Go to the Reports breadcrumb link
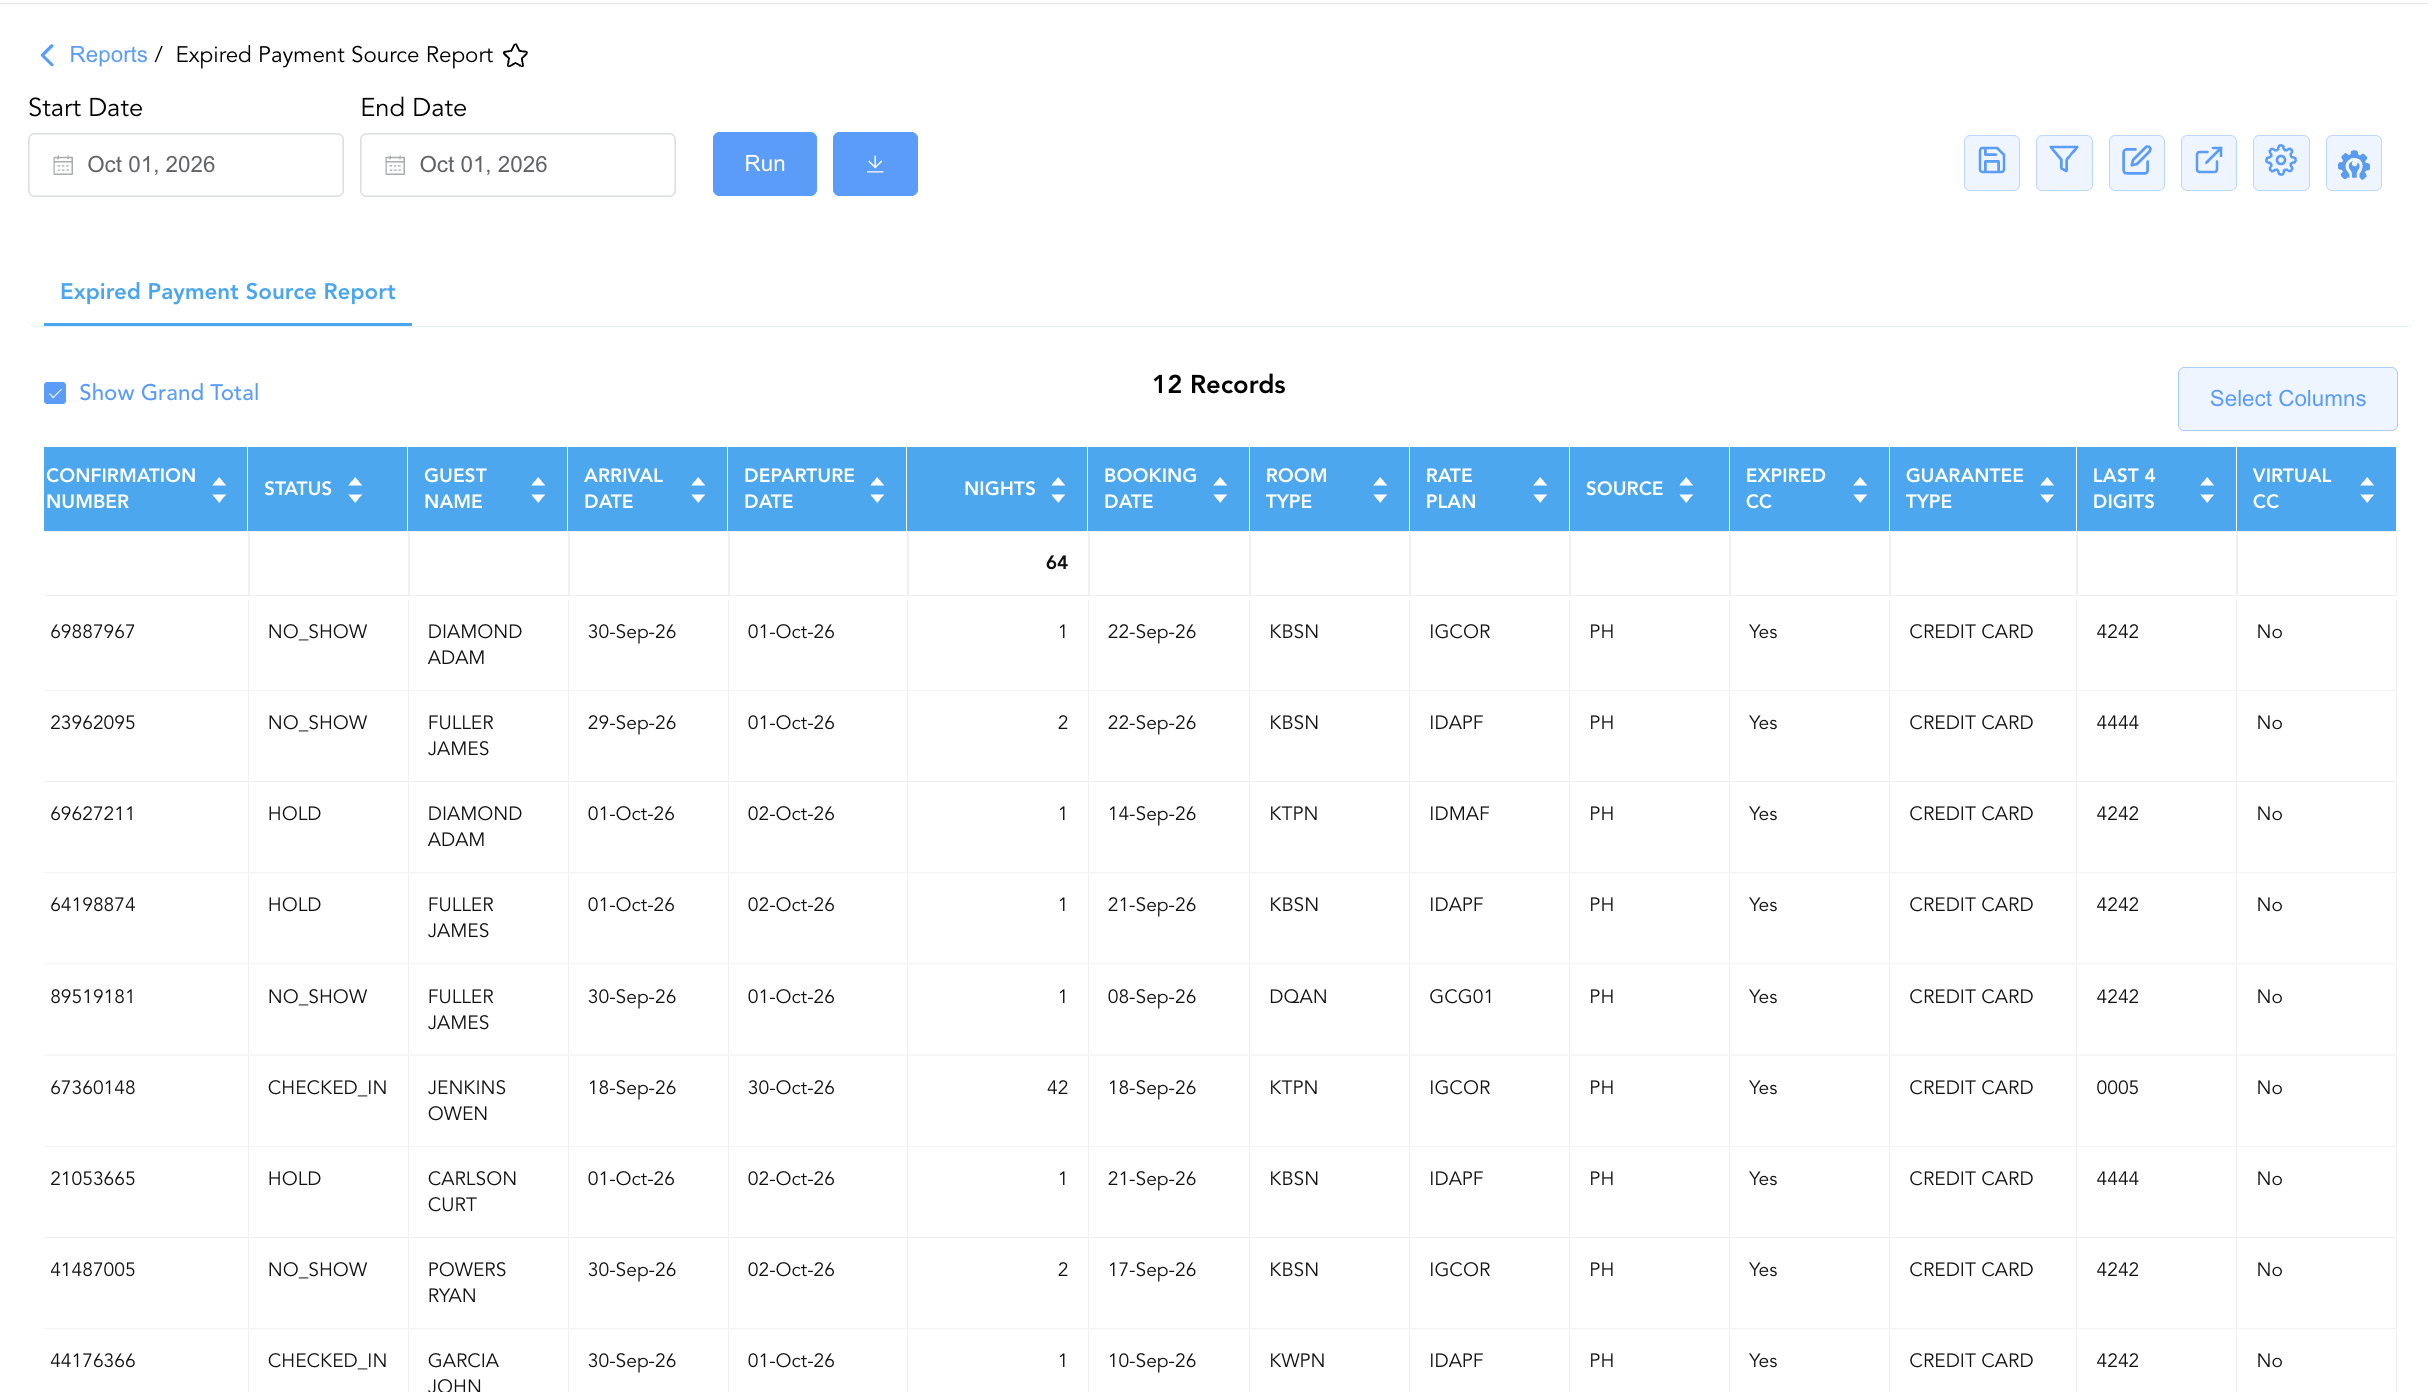This screenshot has height=1400, width=2428. coord(108,55)
